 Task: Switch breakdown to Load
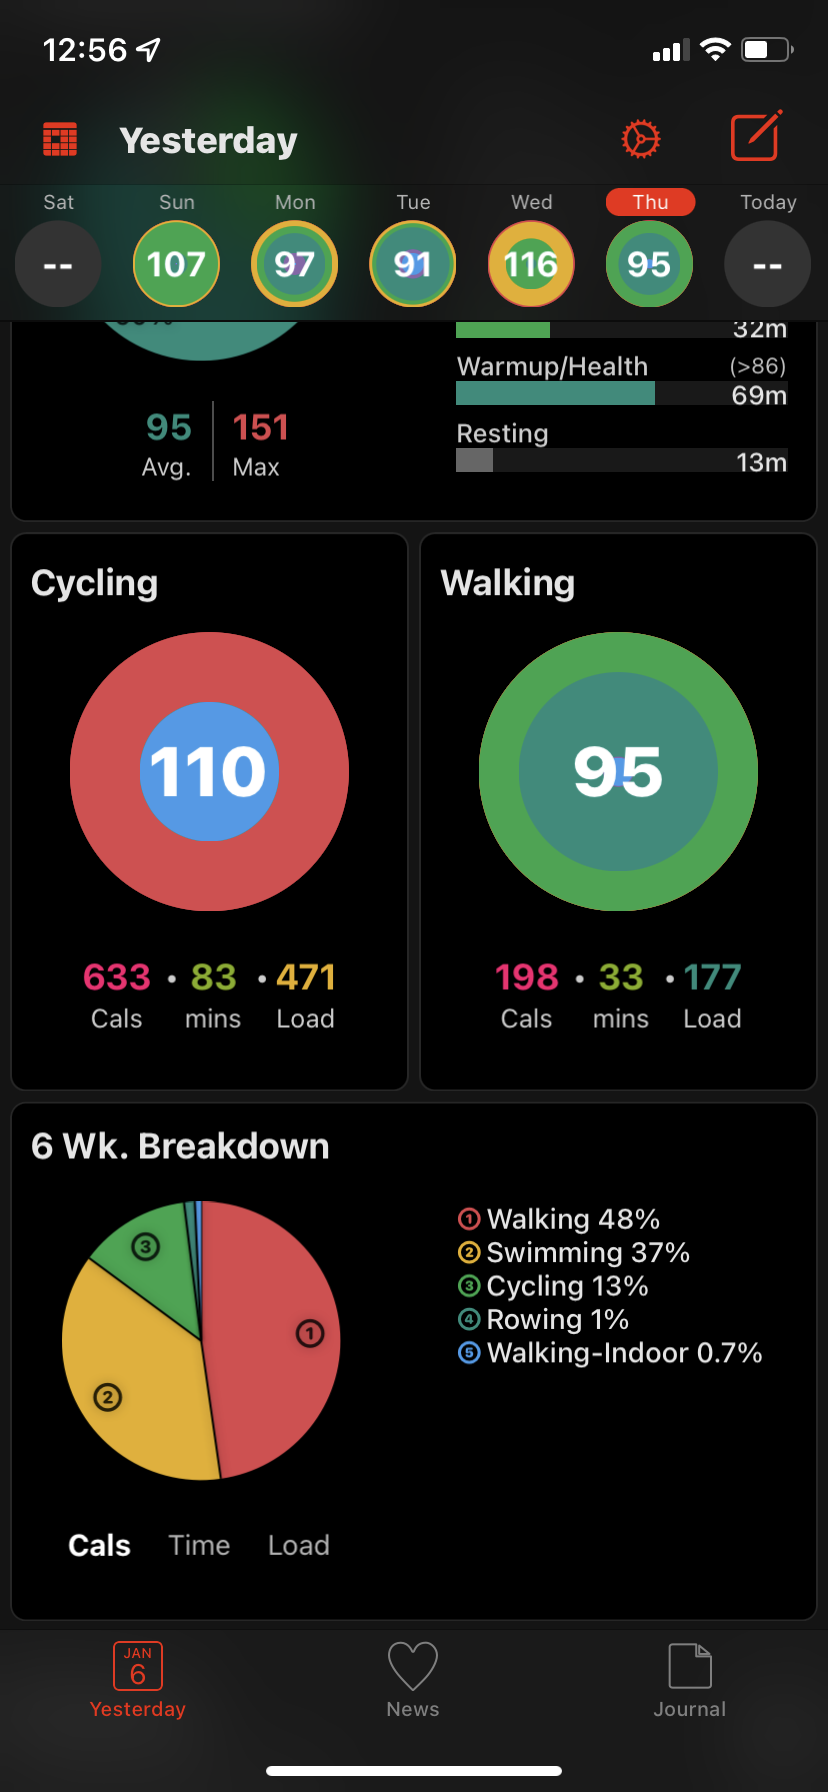click(298, 1545)
